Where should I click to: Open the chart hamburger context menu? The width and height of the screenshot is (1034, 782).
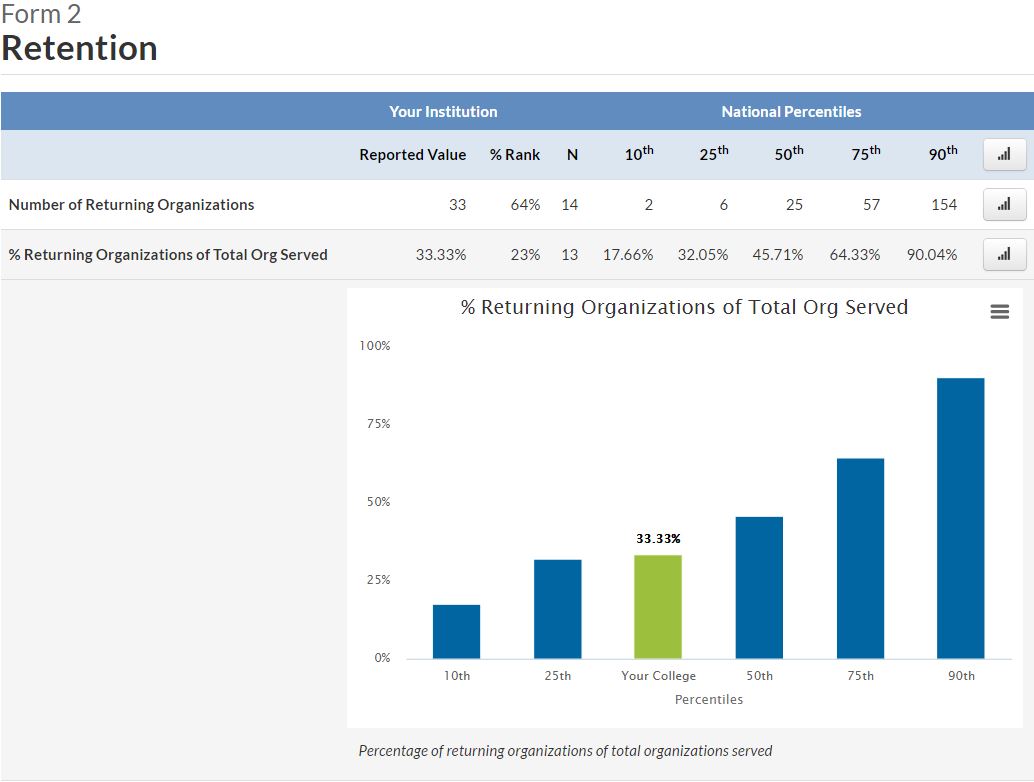click(x=998, y=312)
